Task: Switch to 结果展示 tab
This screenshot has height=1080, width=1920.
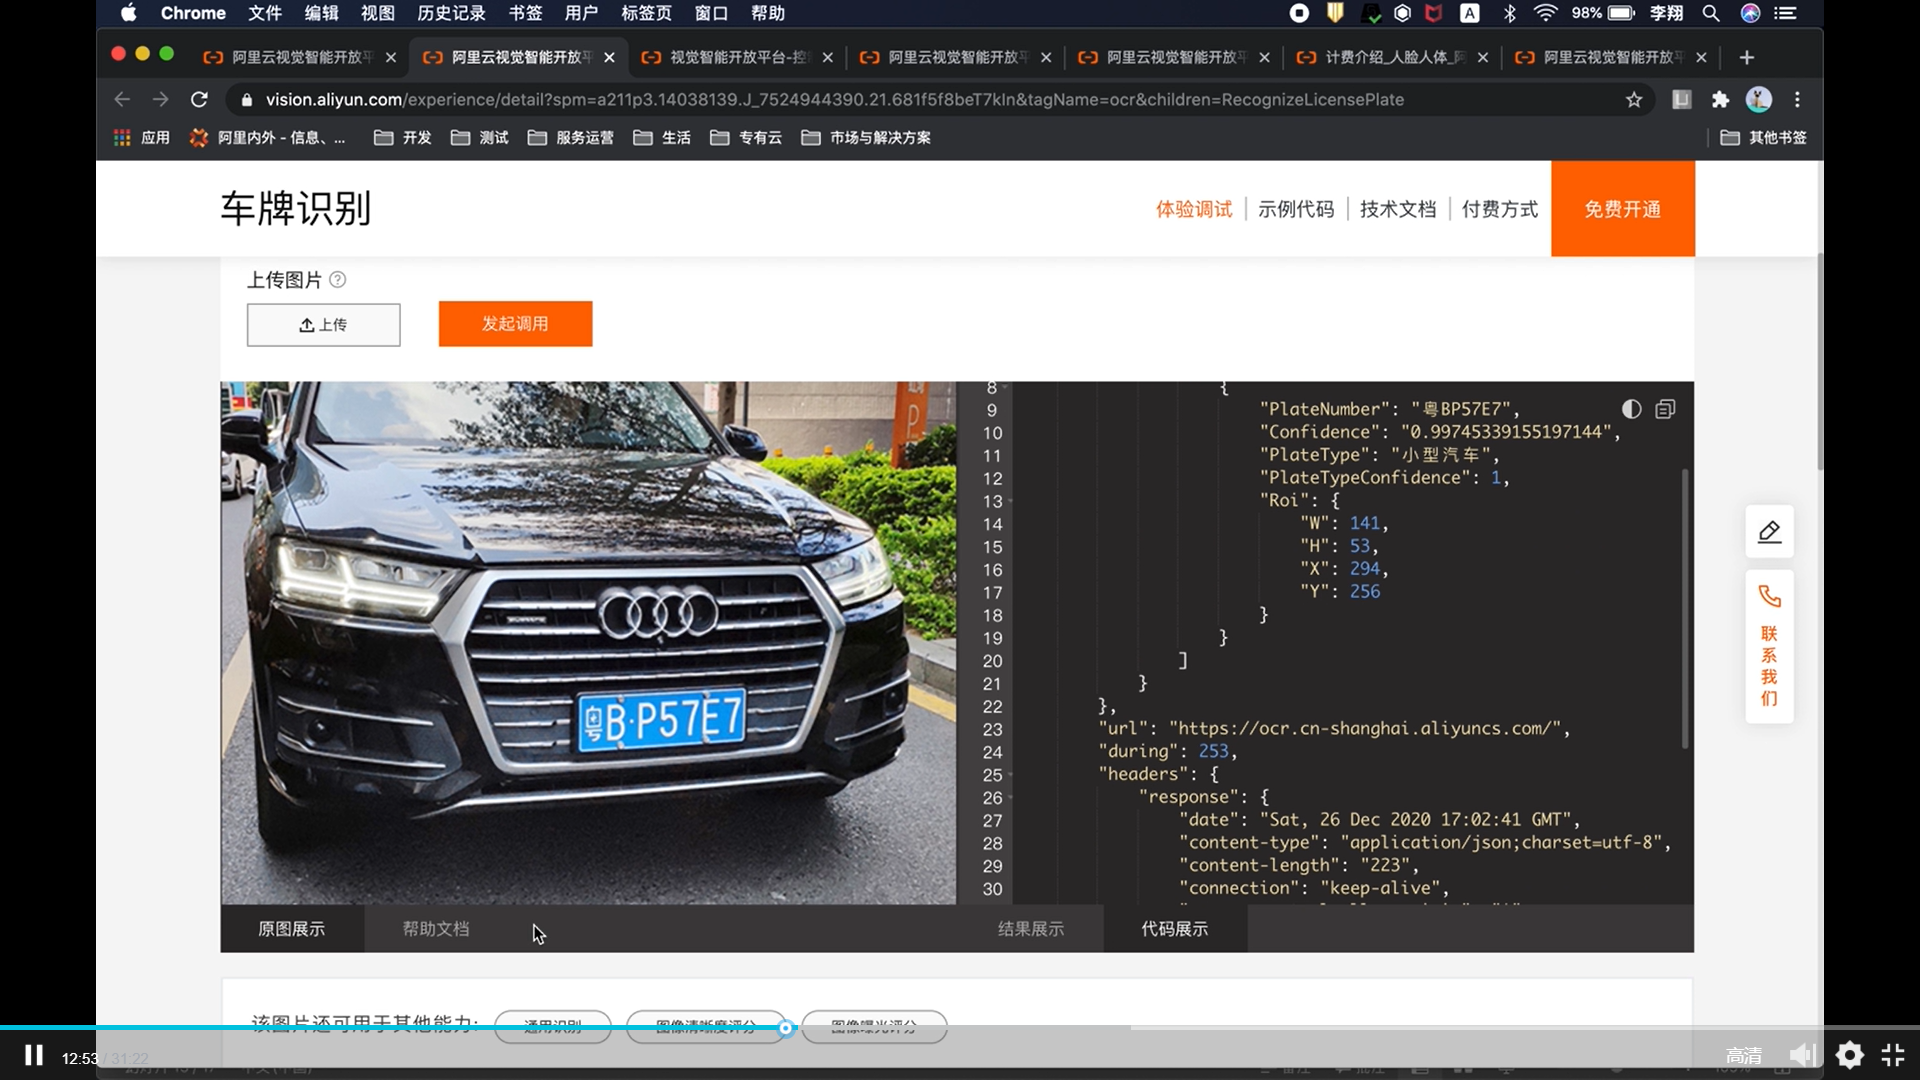Action: click(1030, 929)
